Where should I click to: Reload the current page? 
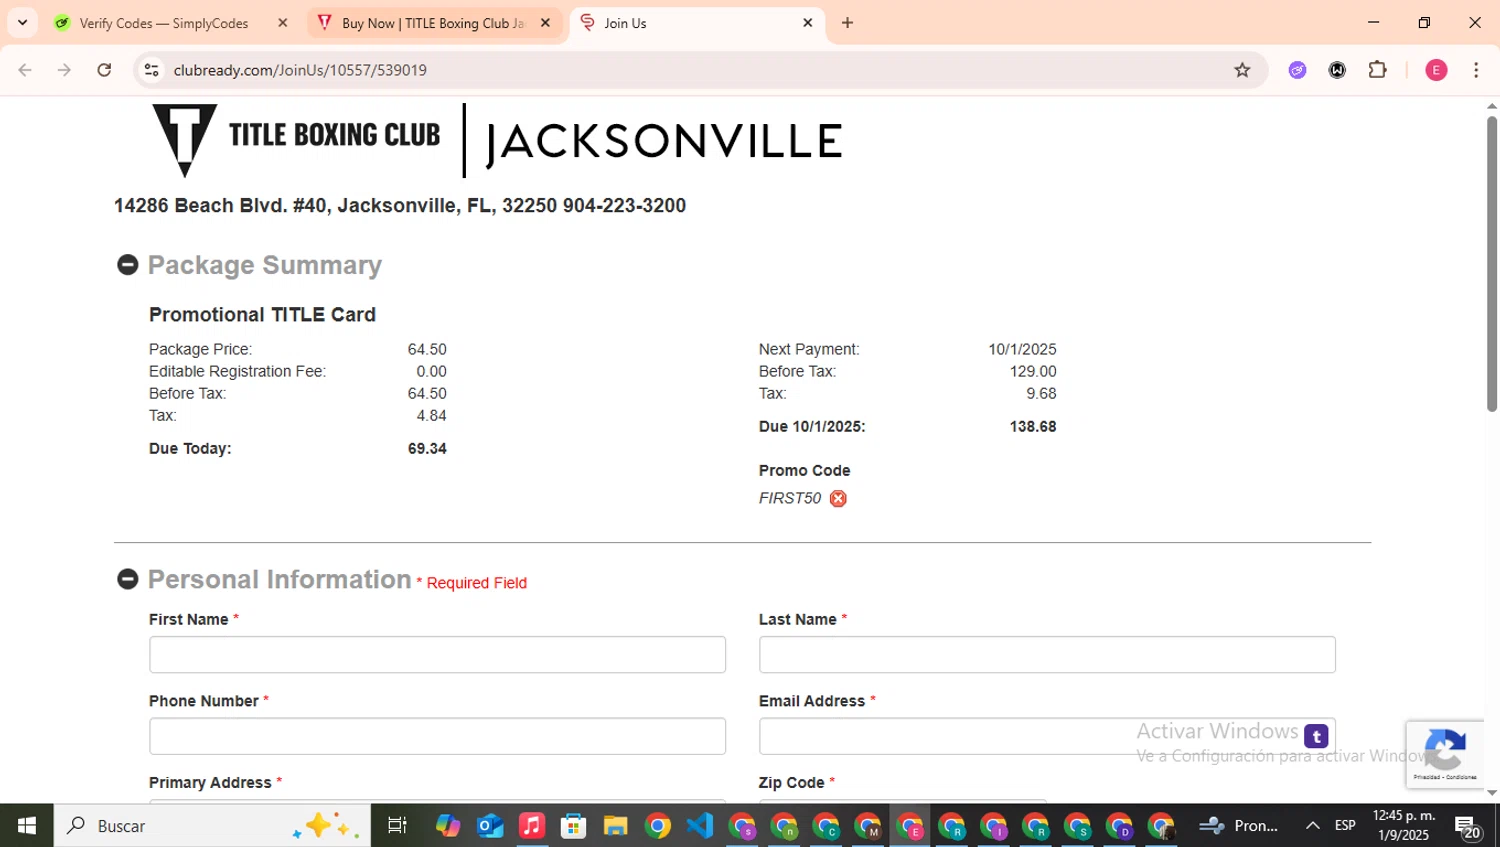104,70
